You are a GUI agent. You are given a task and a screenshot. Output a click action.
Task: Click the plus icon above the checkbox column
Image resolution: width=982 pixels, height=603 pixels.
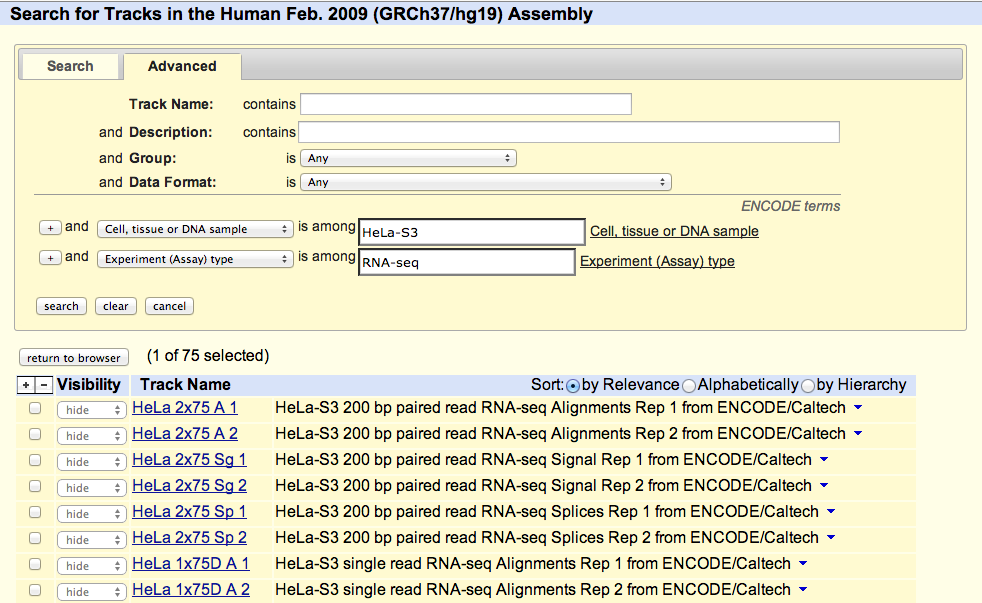(x=26, y=385)
